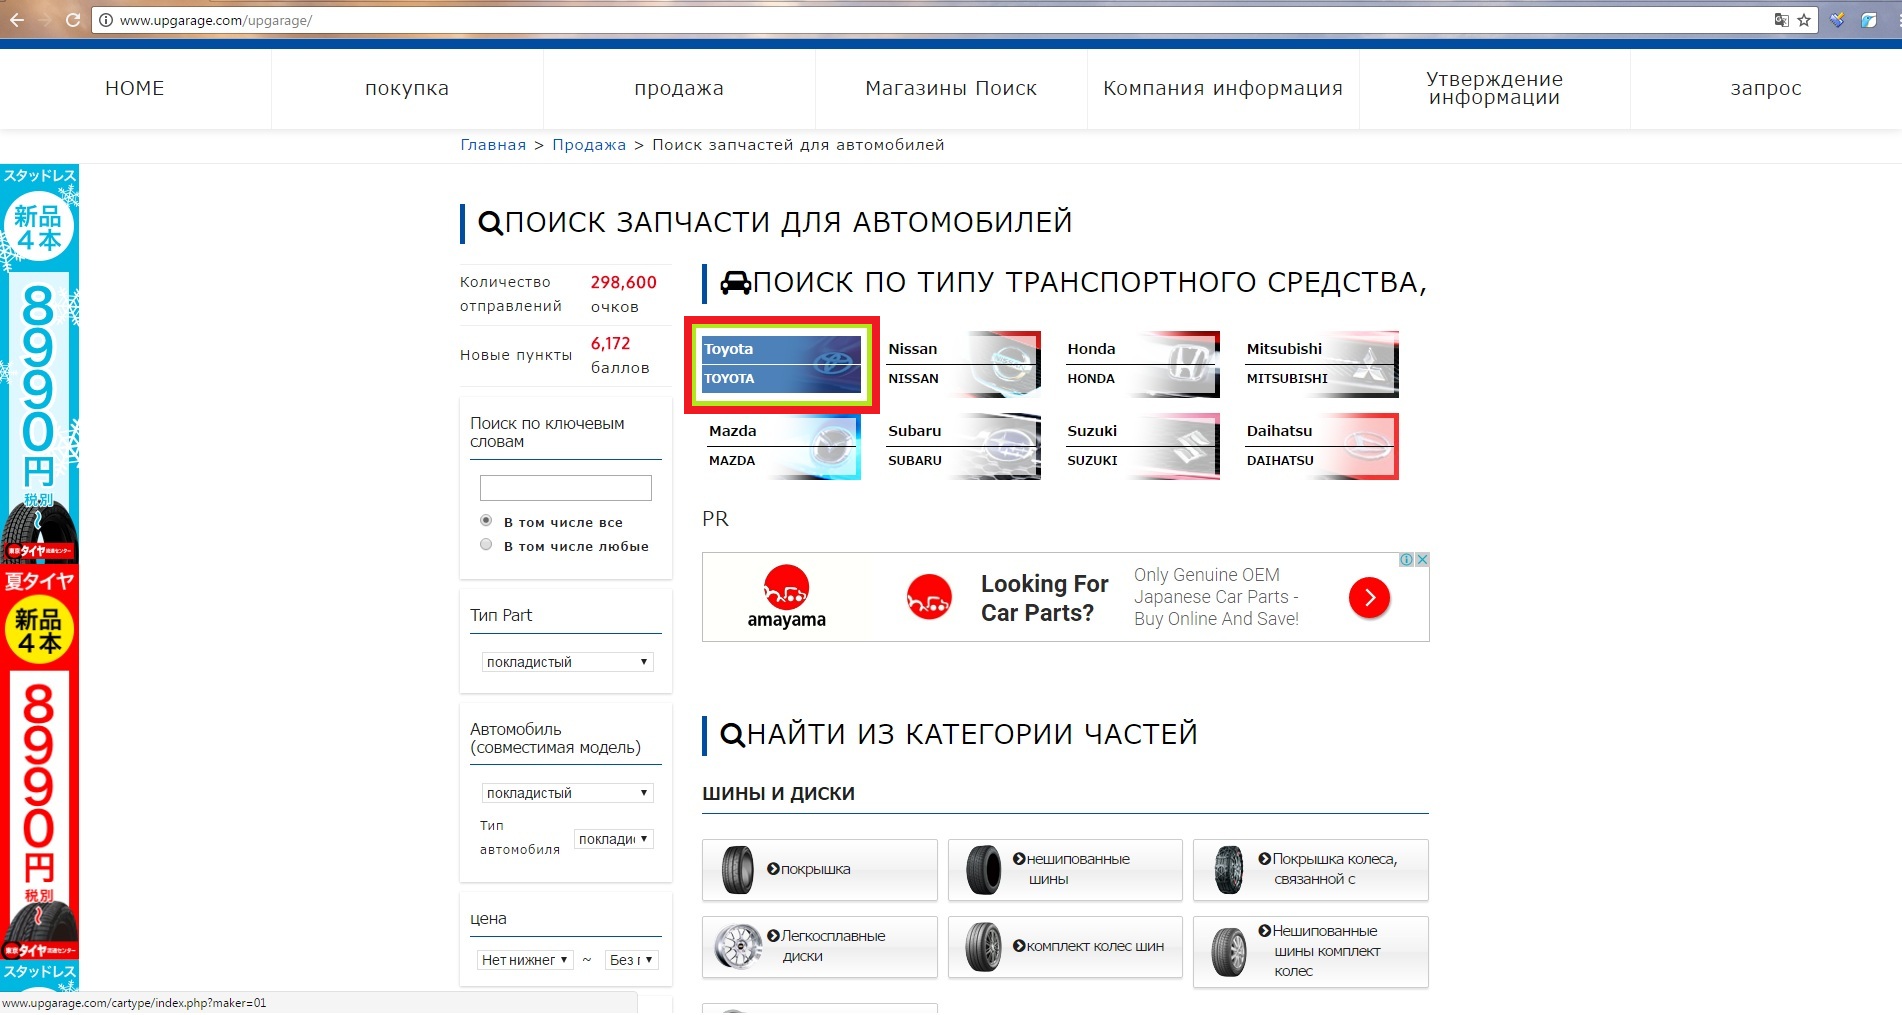1902x1015 pixels.
Task: Click the amayama logo in ad
Action: click(x=787, y=597)
